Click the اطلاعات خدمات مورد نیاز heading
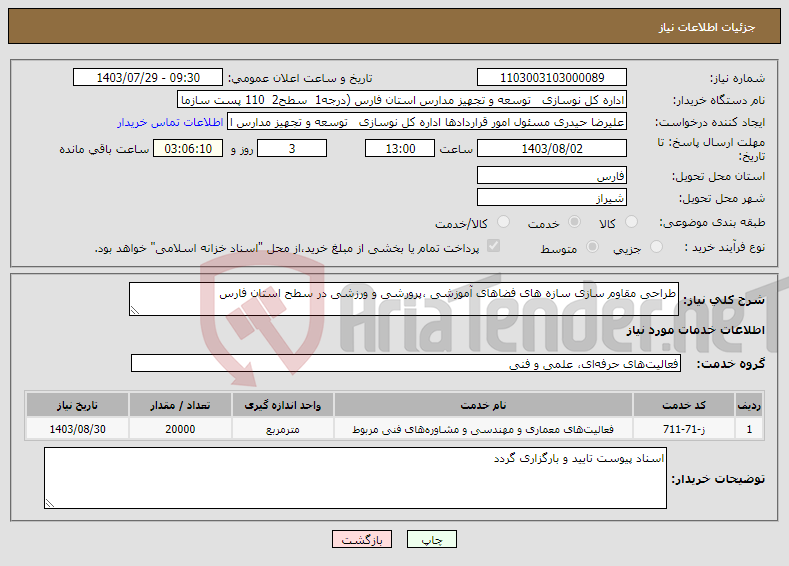 click(695, 330)
